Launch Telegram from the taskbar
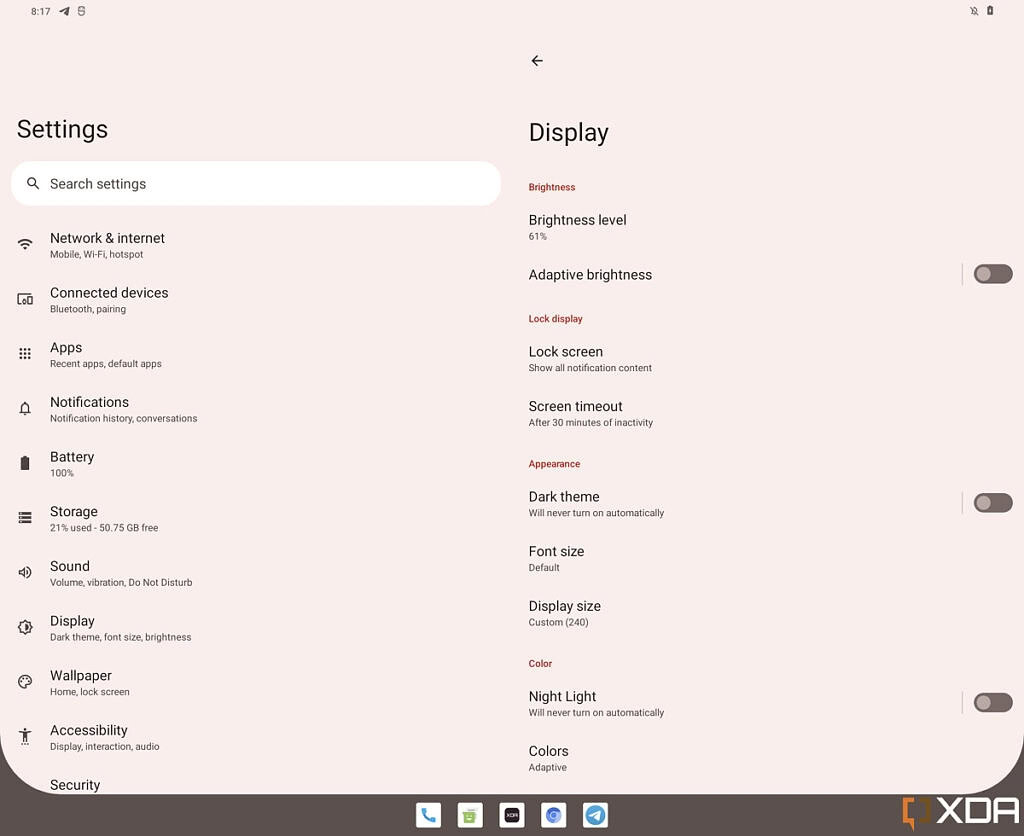The height and width of the screenshot is (836, 1024). tap(595, 815)
